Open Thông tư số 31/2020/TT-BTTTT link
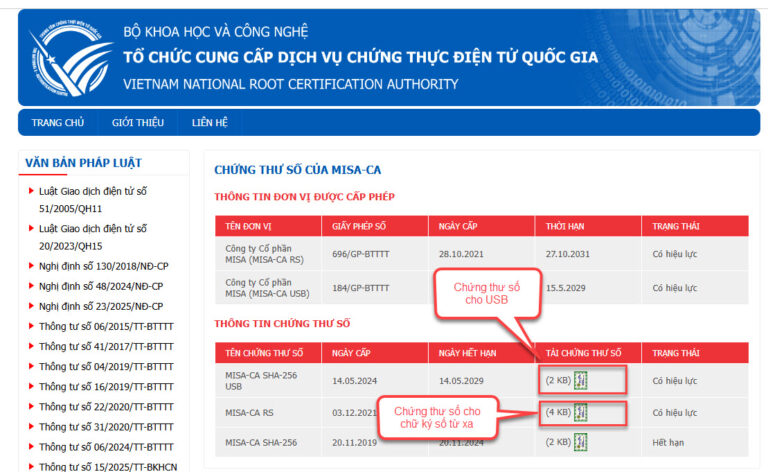The height and width of the screenshot is (472, 768). point(106,426)
